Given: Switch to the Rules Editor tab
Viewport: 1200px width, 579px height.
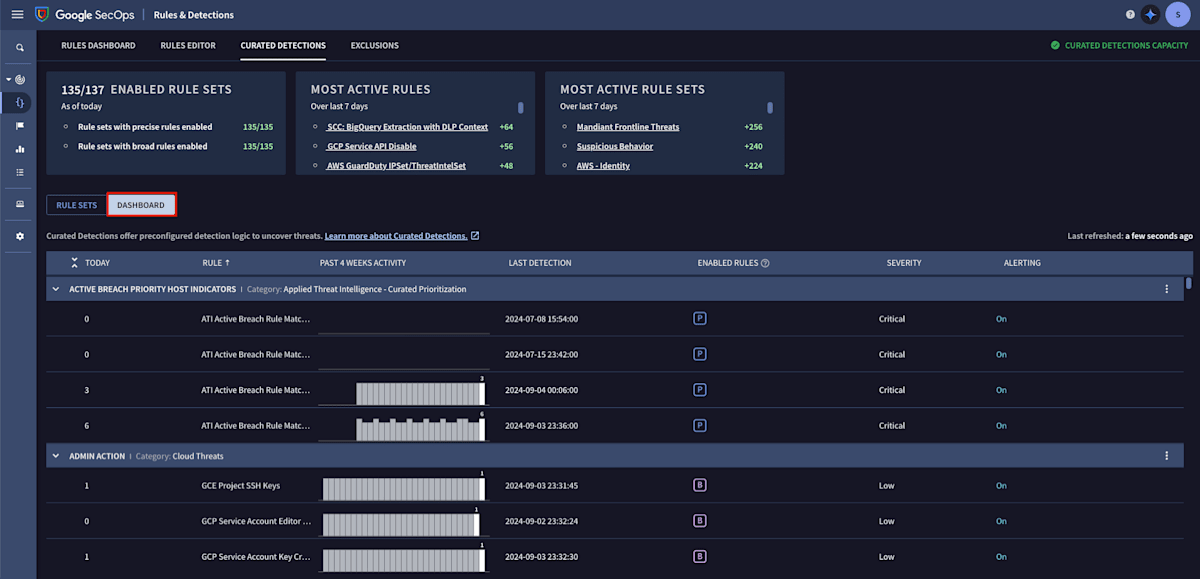Looking at the screenshot, I should [x=188, y=45].
